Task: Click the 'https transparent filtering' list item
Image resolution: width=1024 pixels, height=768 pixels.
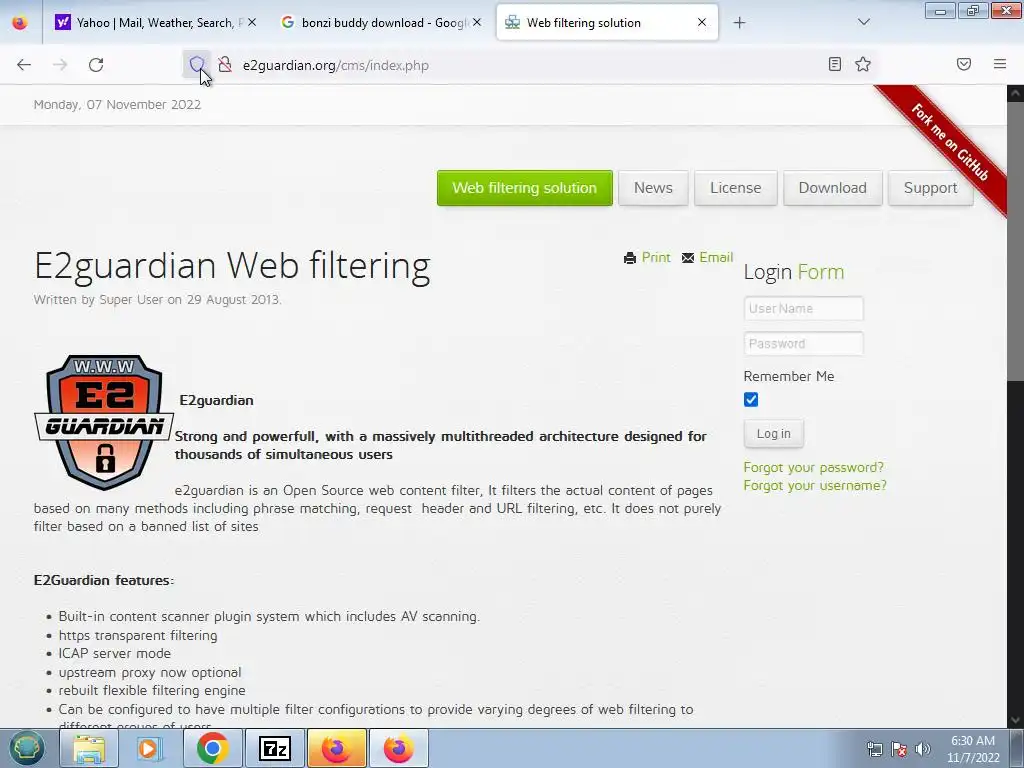Action: click(x=138, y=635)
